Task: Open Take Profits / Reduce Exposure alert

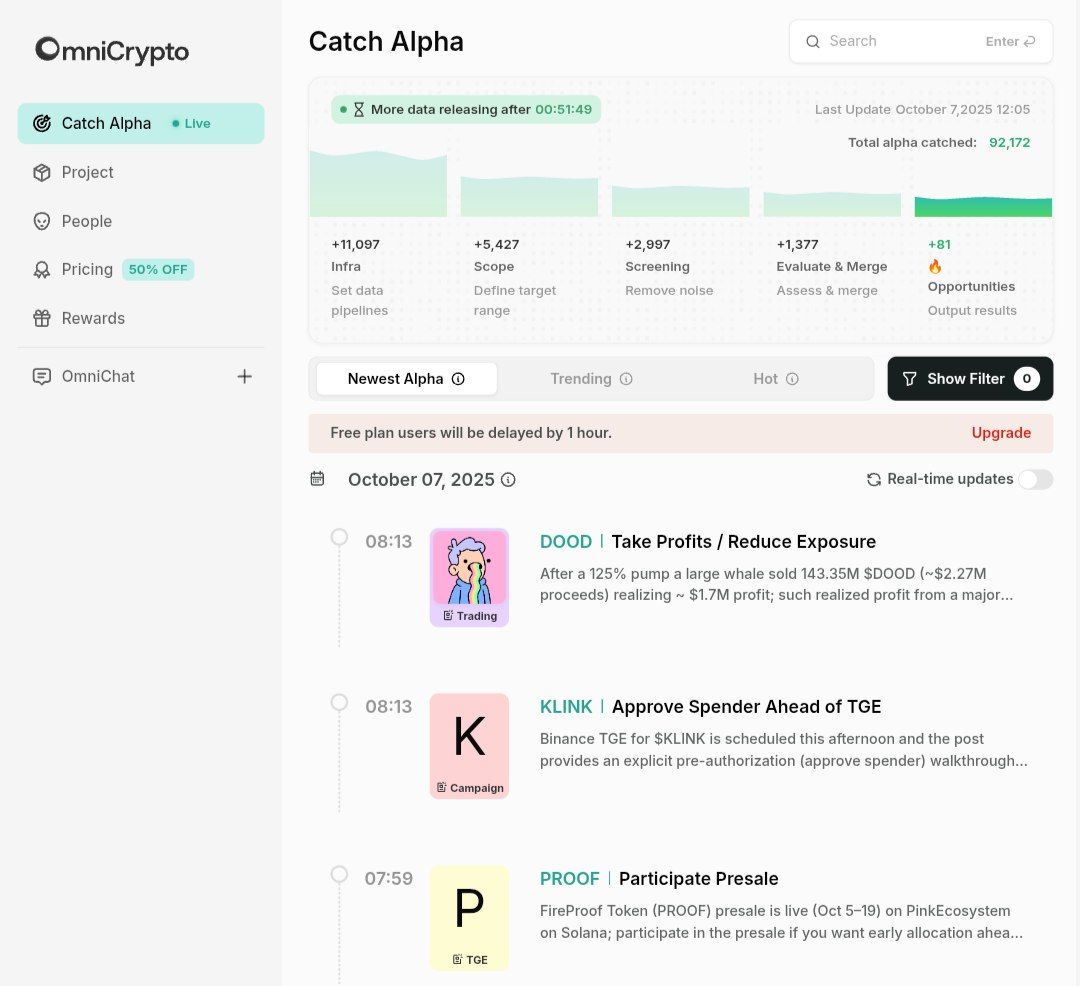Action: (x=744, y=542)
